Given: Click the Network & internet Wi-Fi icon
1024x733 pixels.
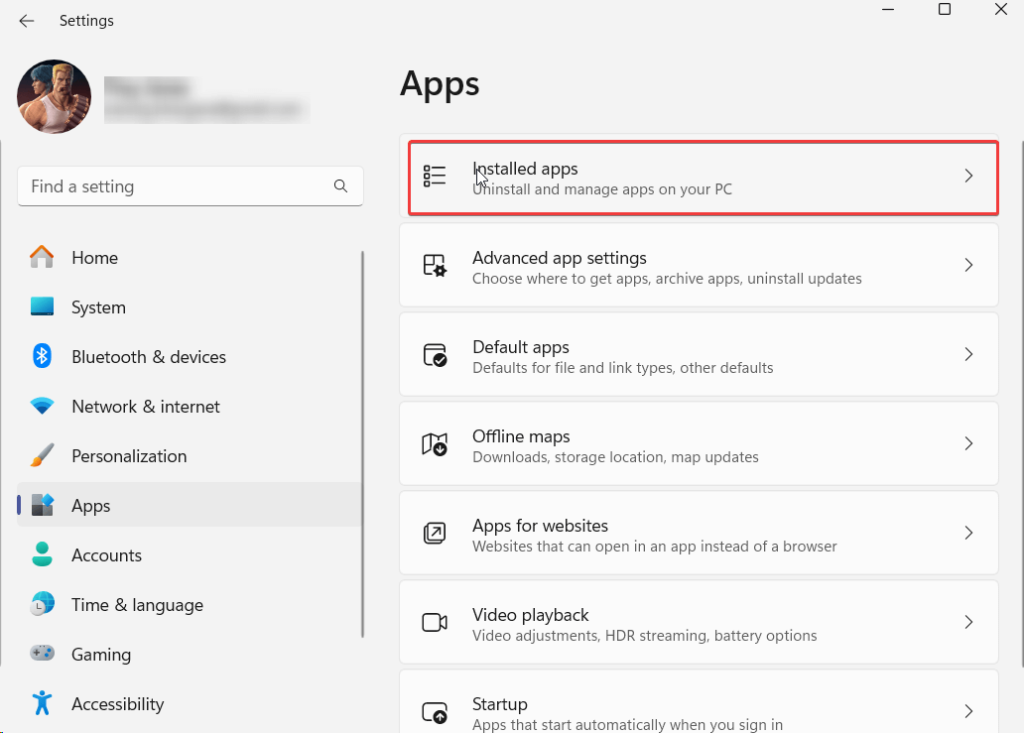Looking at the screenshot, I should [x=42, y=407].
